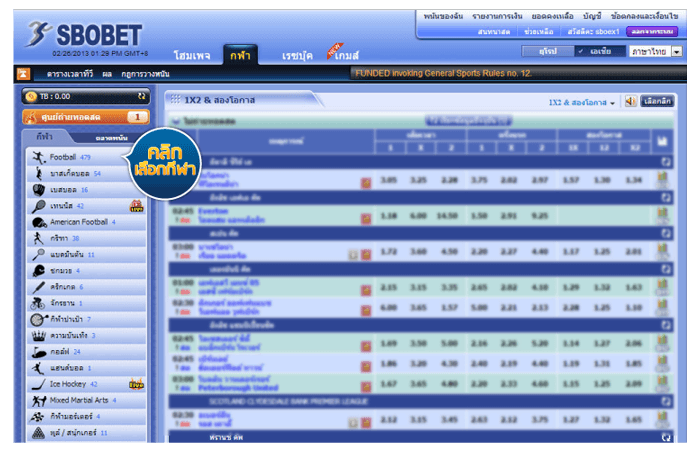Image resolution: width=700 pixels, height=450 pixels.
Task: Open the basketball (บาสเก็ตบอล) sport
Action: 87,173
